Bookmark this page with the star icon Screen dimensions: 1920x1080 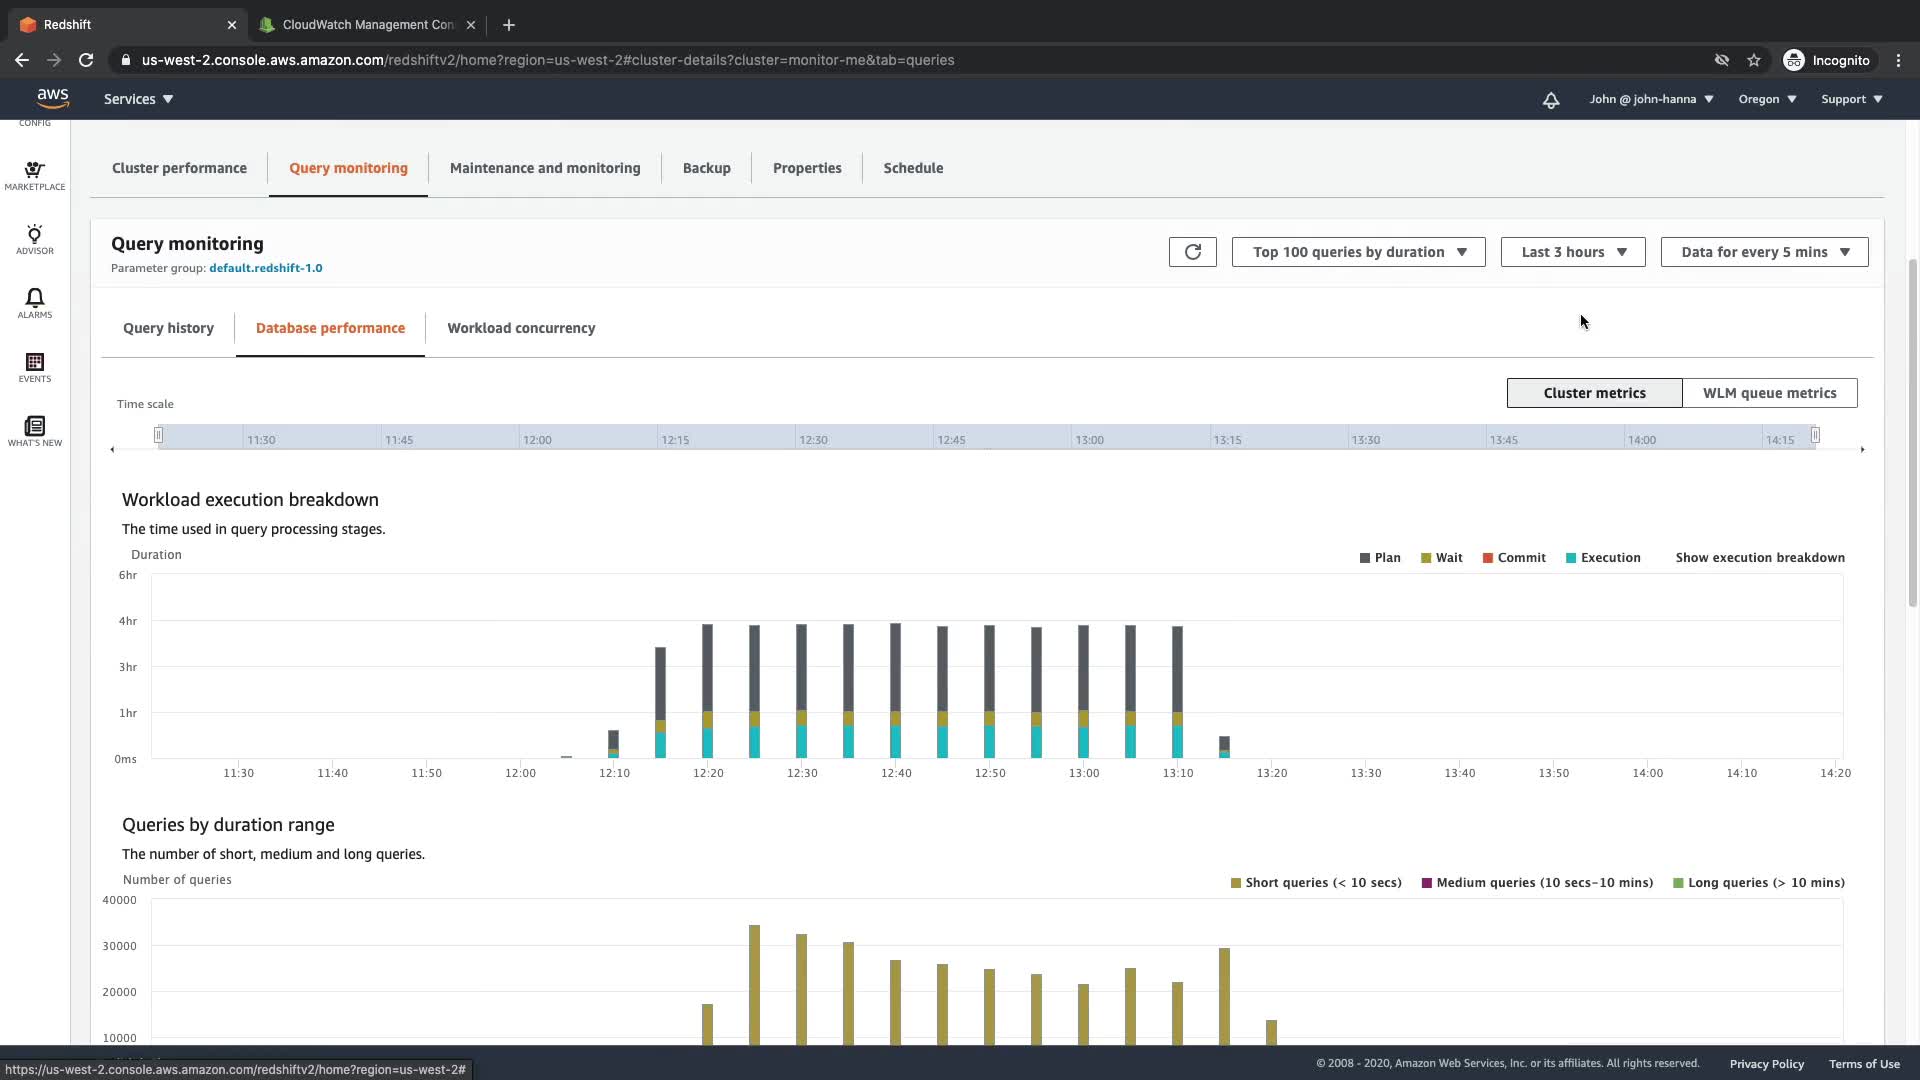(1753, 60)
